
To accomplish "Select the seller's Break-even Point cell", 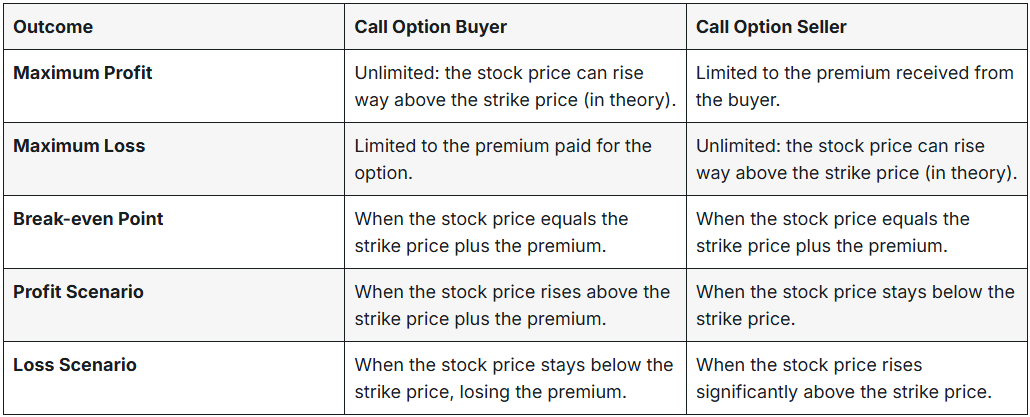I will (833, 232).
